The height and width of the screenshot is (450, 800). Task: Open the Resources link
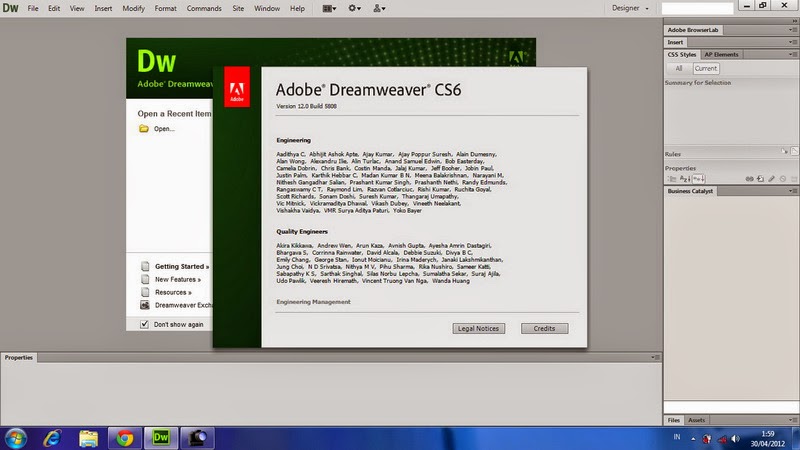click(173, 292)
